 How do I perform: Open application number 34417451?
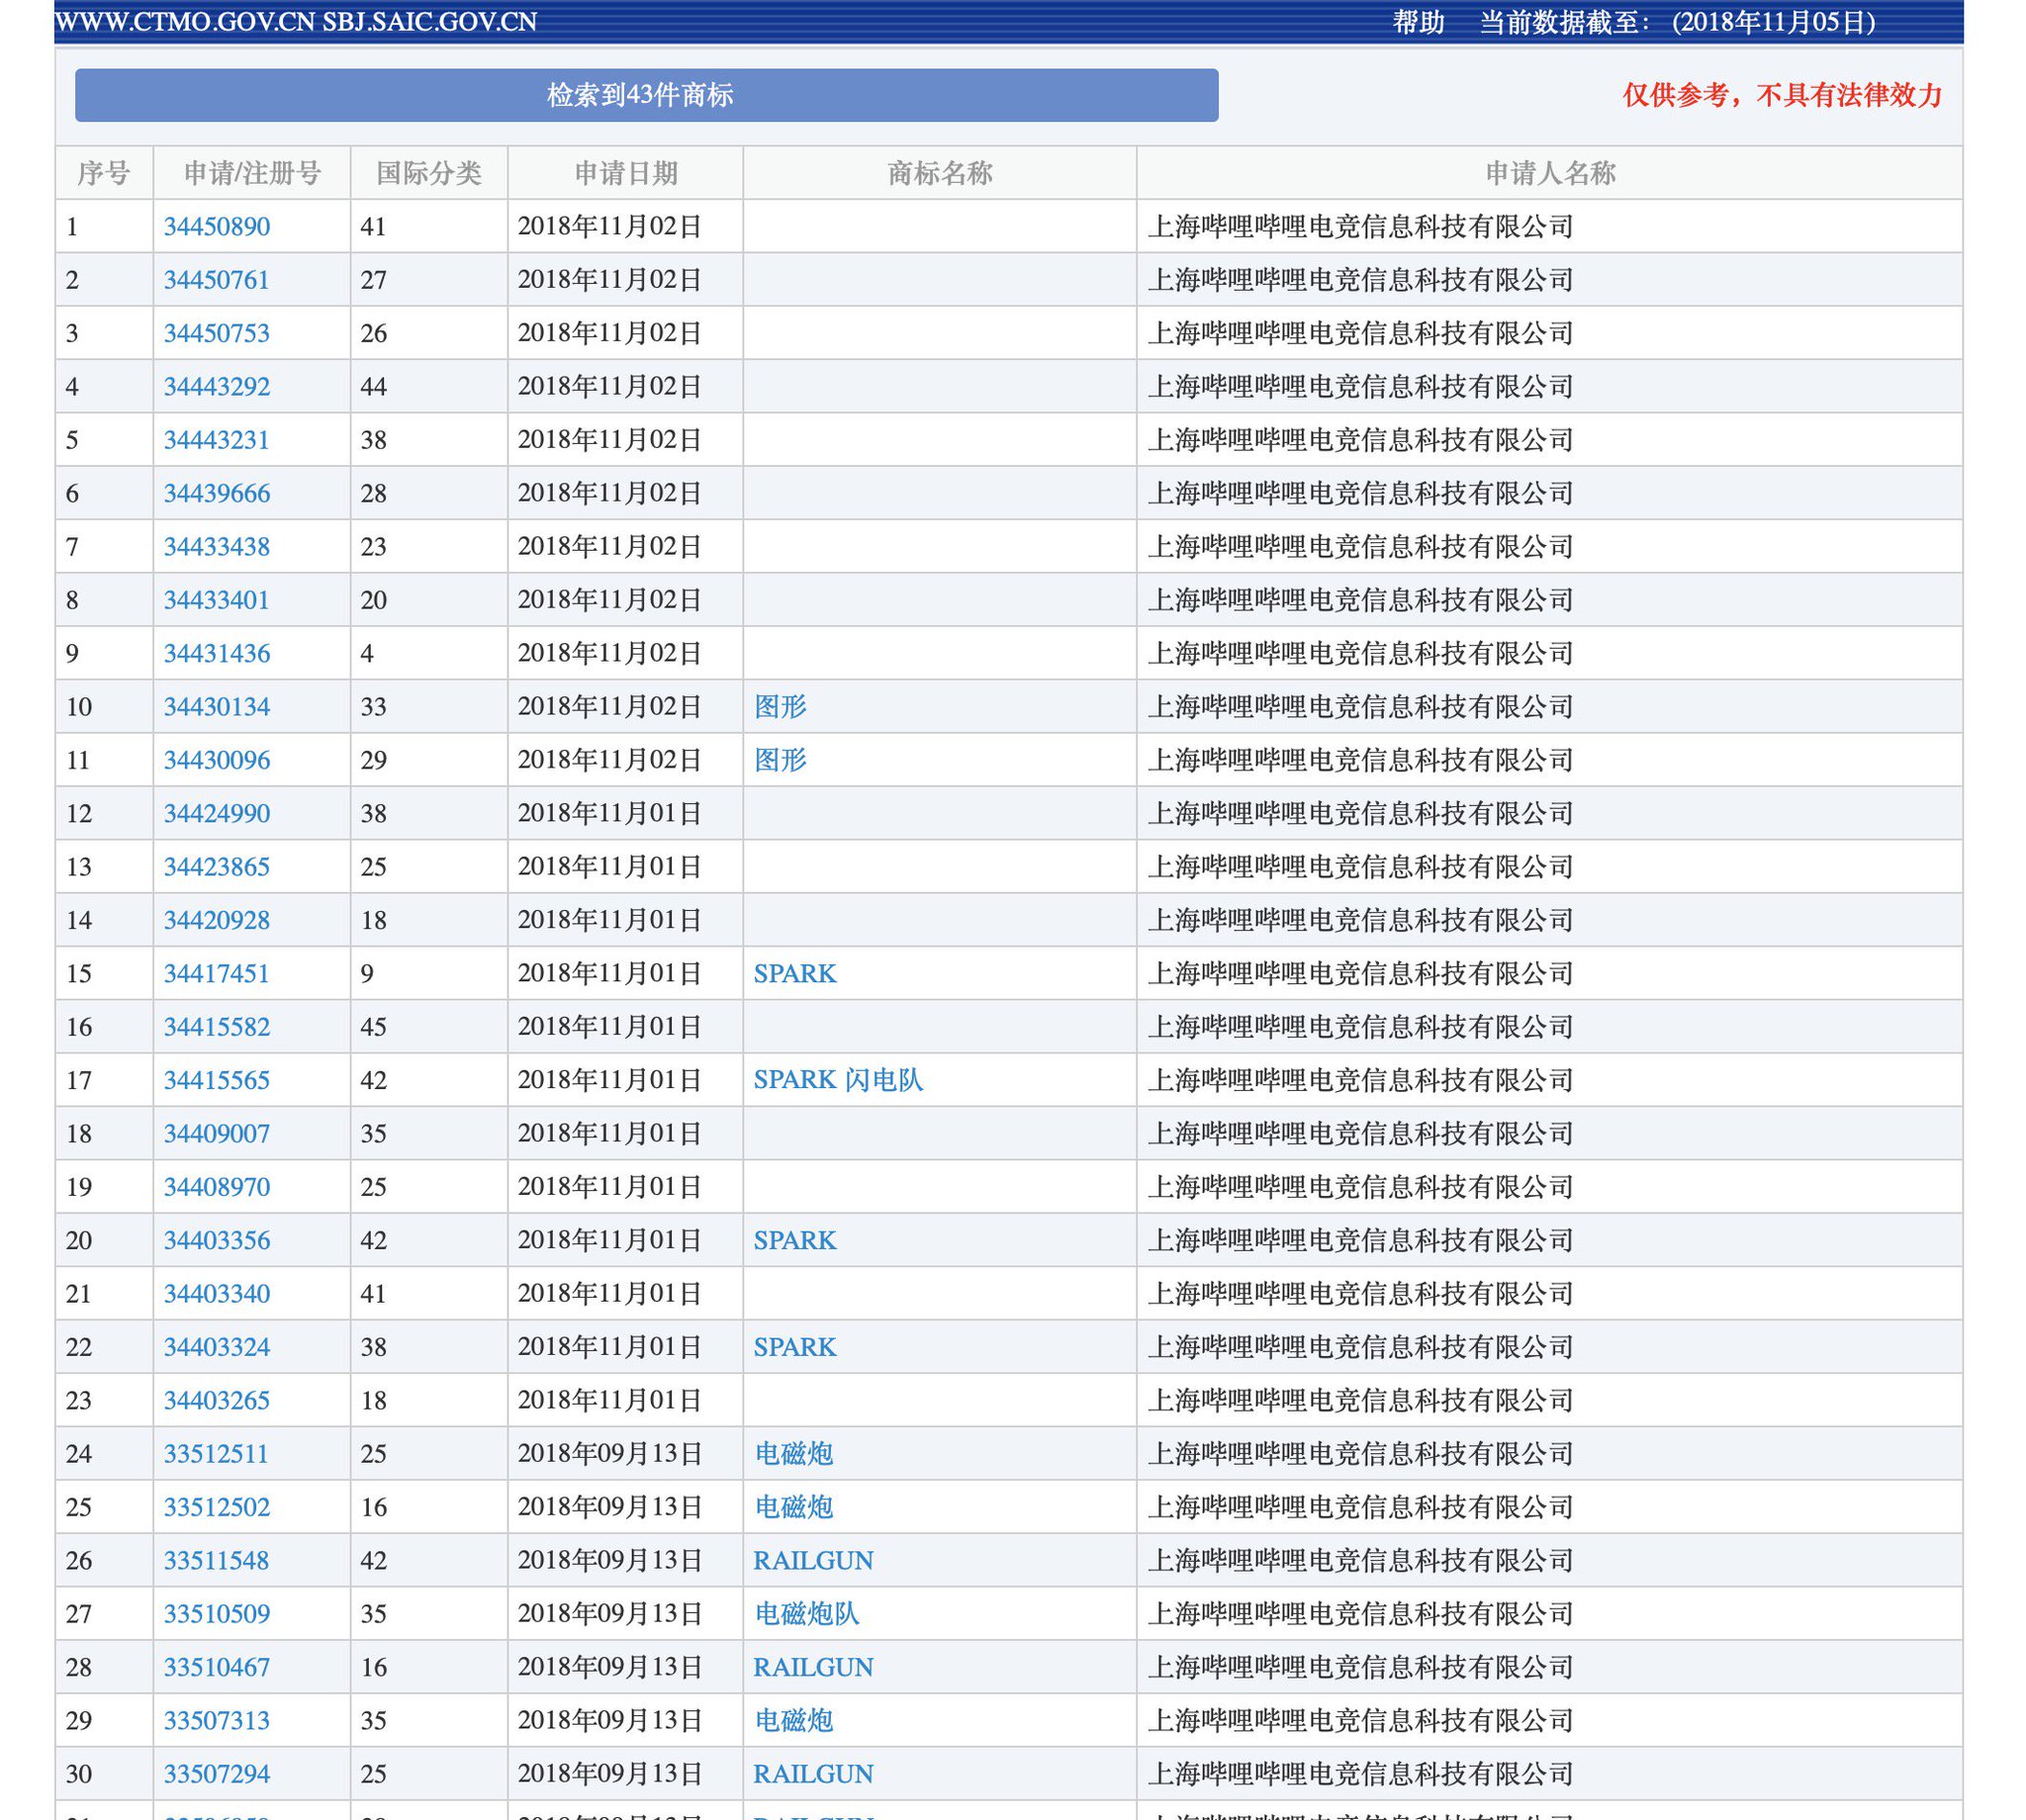[x=217, y=973]
